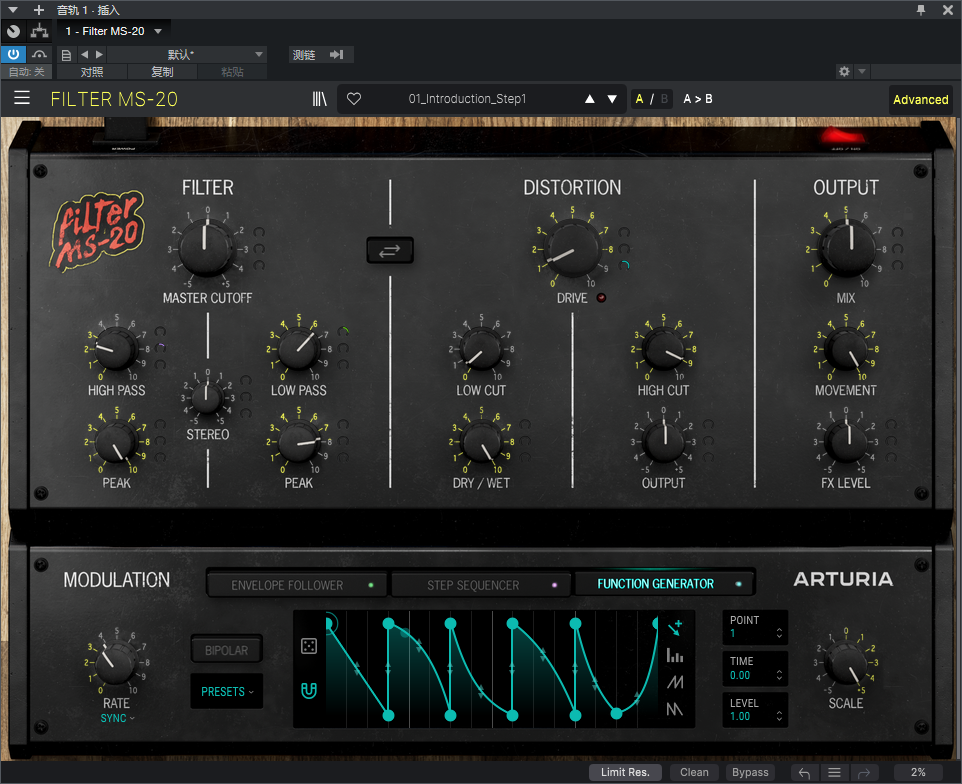
Task: Select the step bars draw mode icon
Action: (675, 655)
